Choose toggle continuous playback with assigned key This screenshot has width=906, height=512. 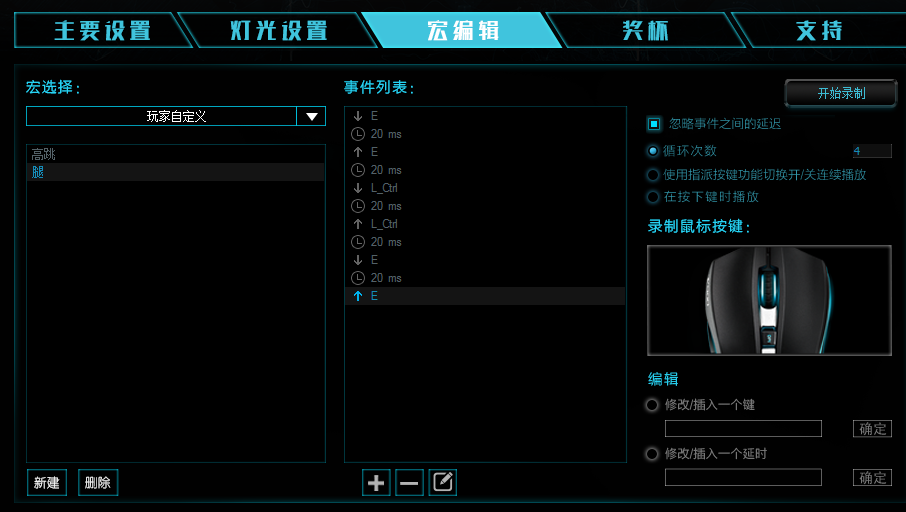[x=653, y=175]
